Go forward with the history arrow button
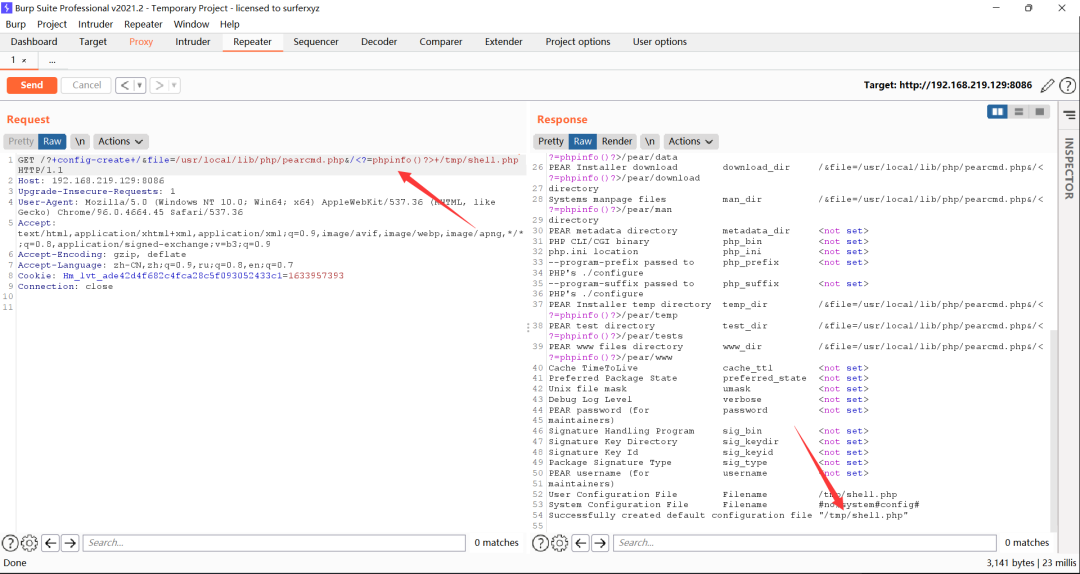The image size is (1080, 574). point(159,85)
